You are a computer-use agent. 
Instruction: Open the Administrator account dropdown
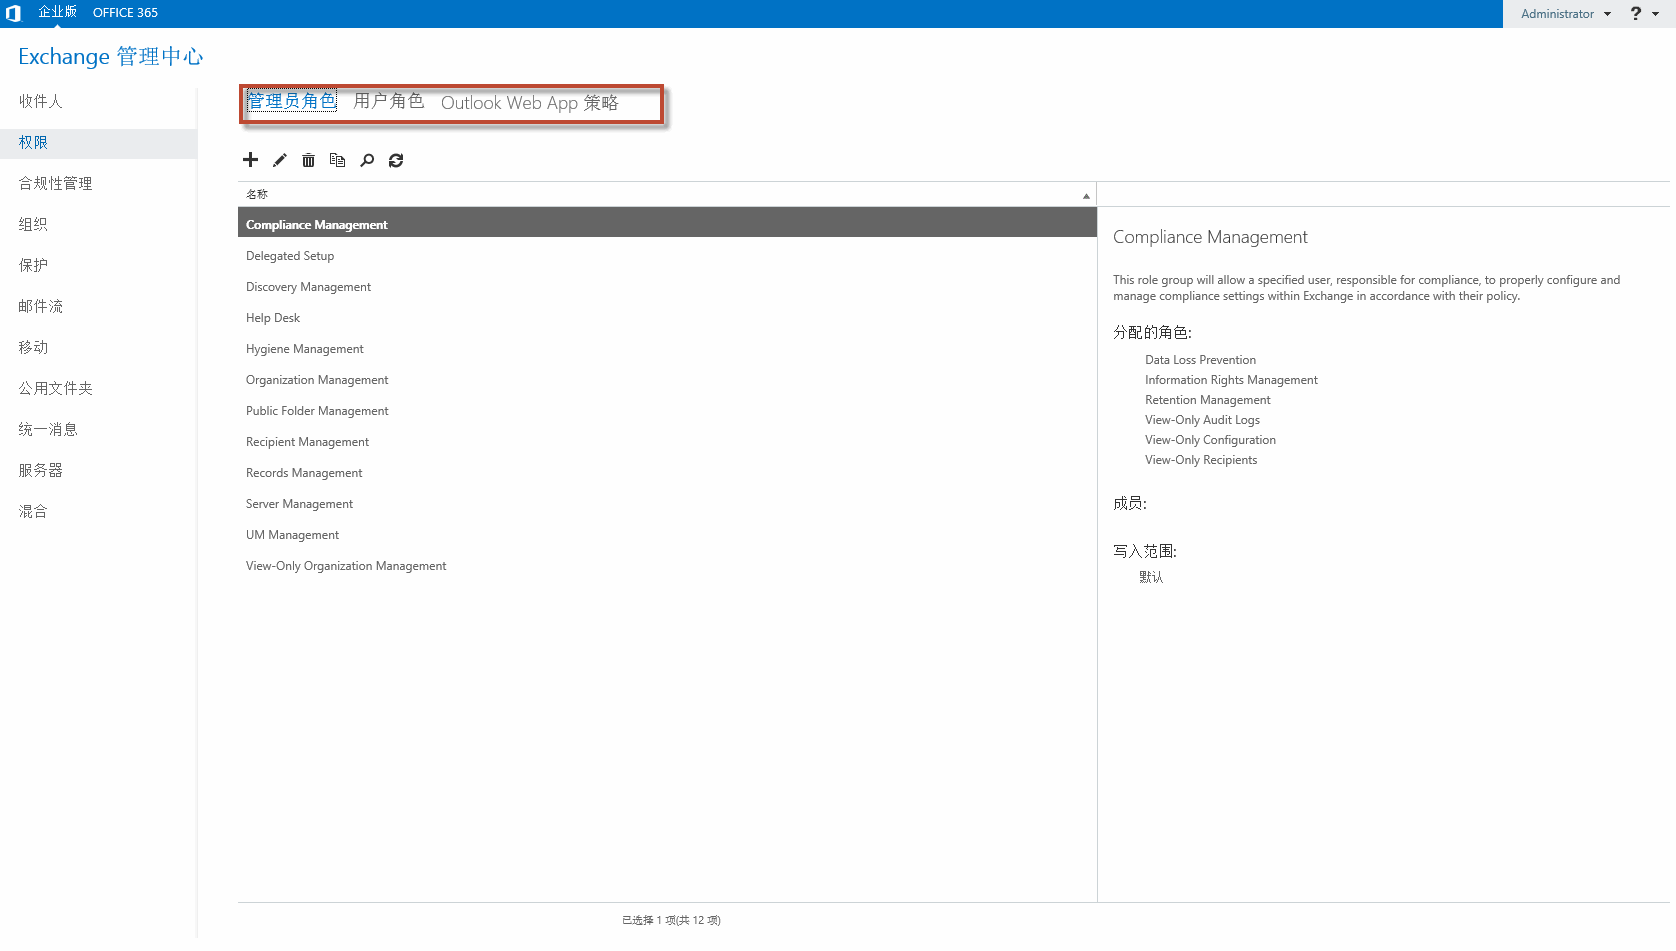pos(1566,14)
